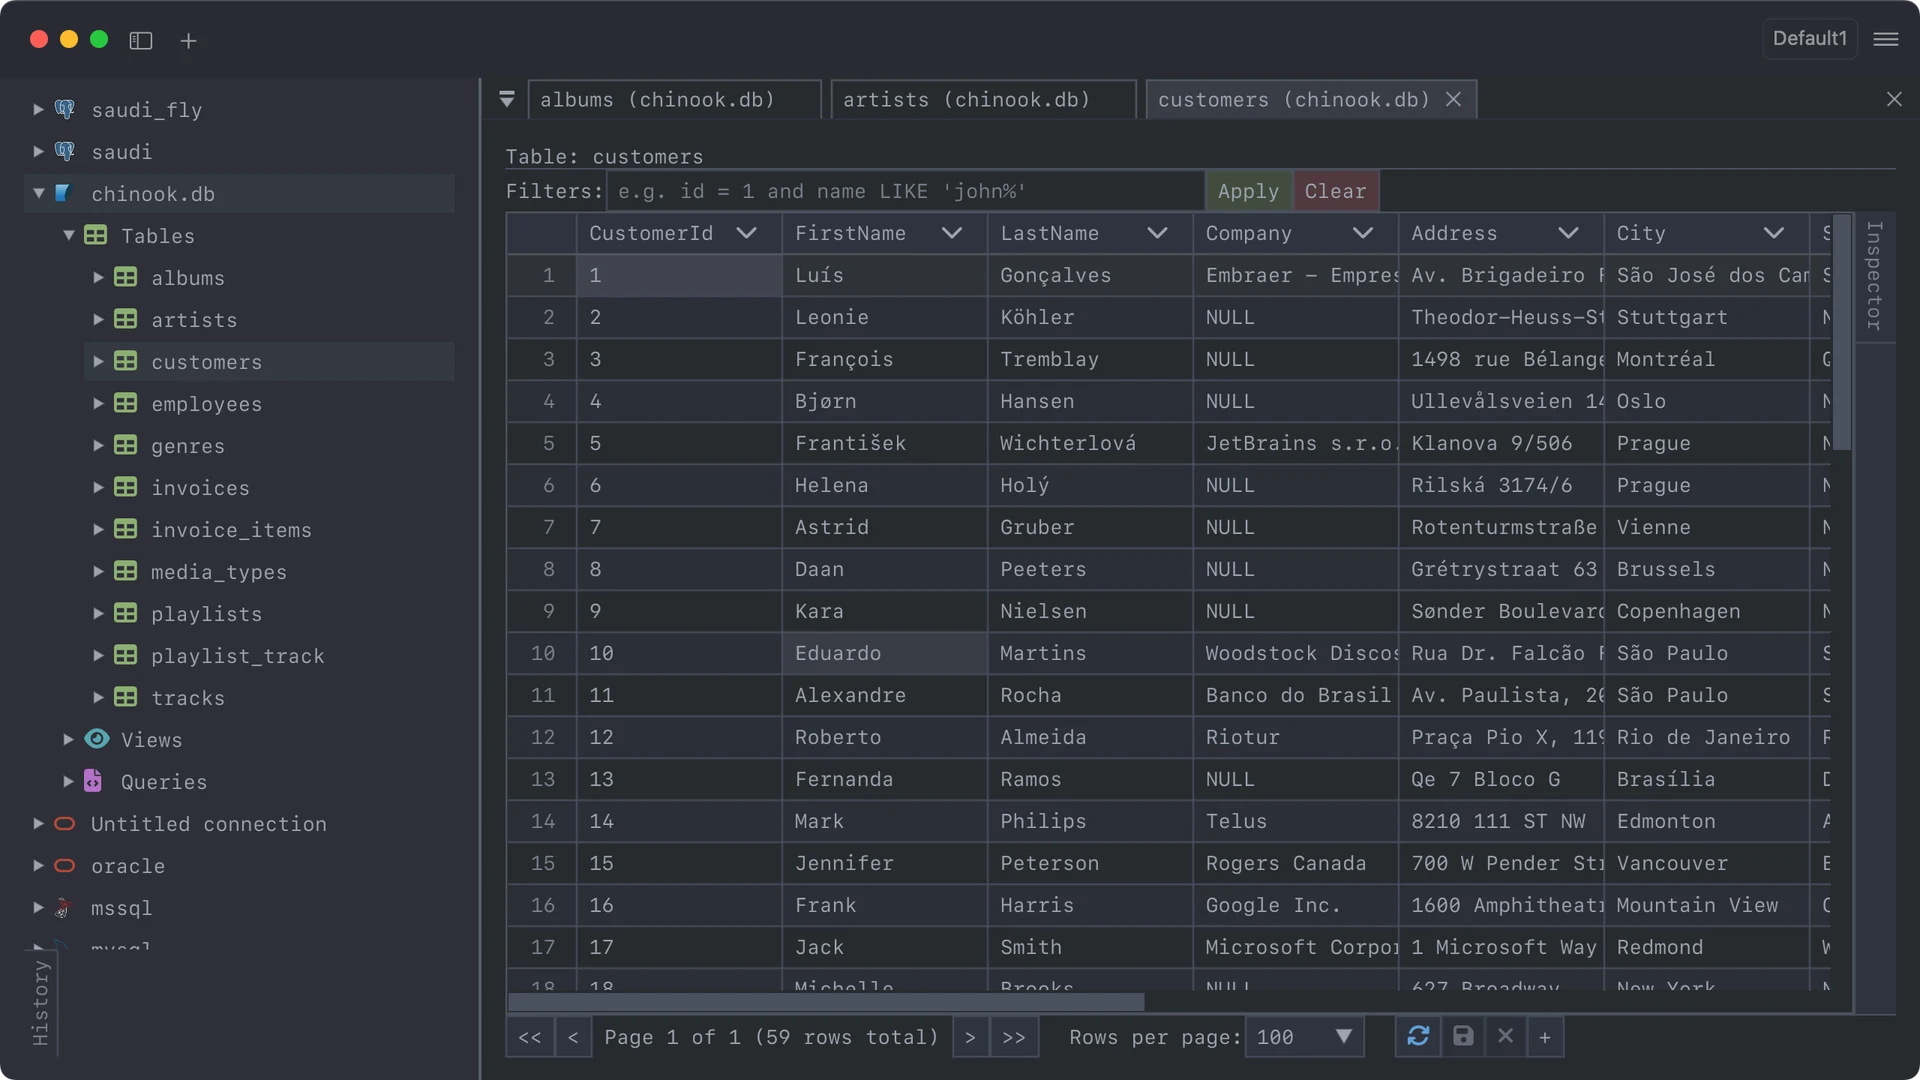
Task: Open the History side tab
Action: (41, 1002)
